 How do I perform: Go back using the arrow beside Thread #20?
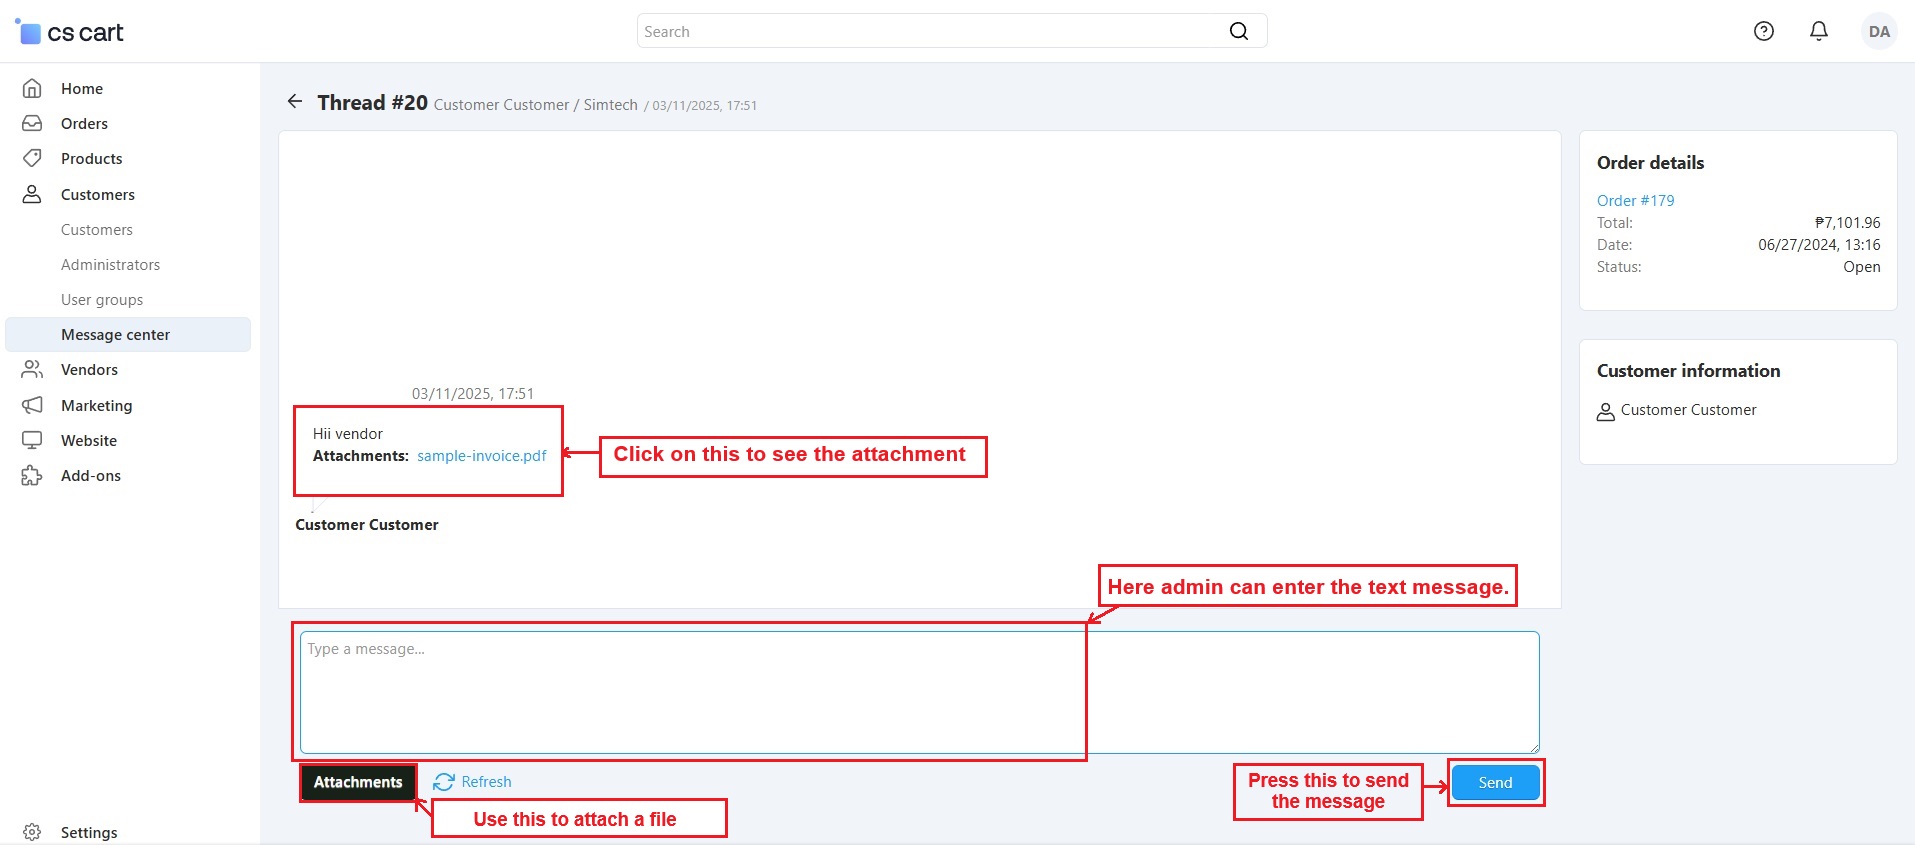pos(295,101)
